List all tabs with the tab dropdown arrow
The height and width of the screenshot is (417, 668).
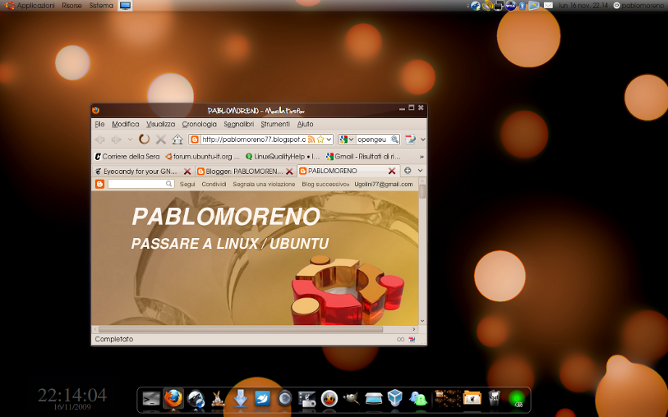click(x=420, y=170)
